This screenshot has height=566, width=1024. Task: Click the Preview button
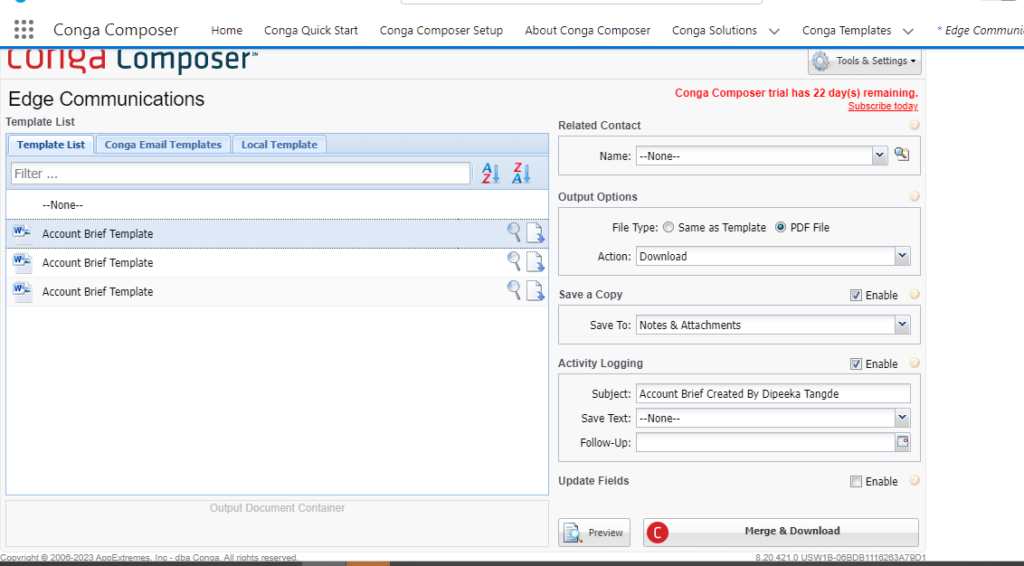pyautogui.click(x=594, y=532)
